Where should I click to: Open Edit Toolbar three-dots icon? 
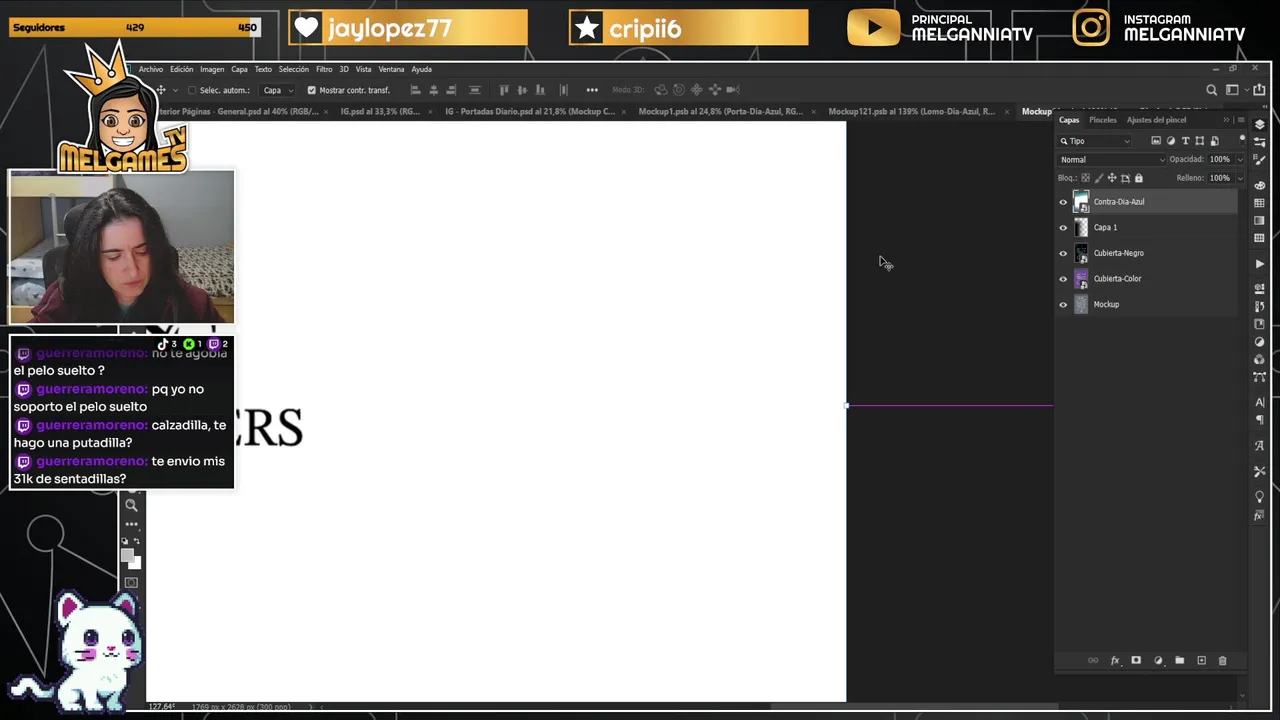point(131,524)
